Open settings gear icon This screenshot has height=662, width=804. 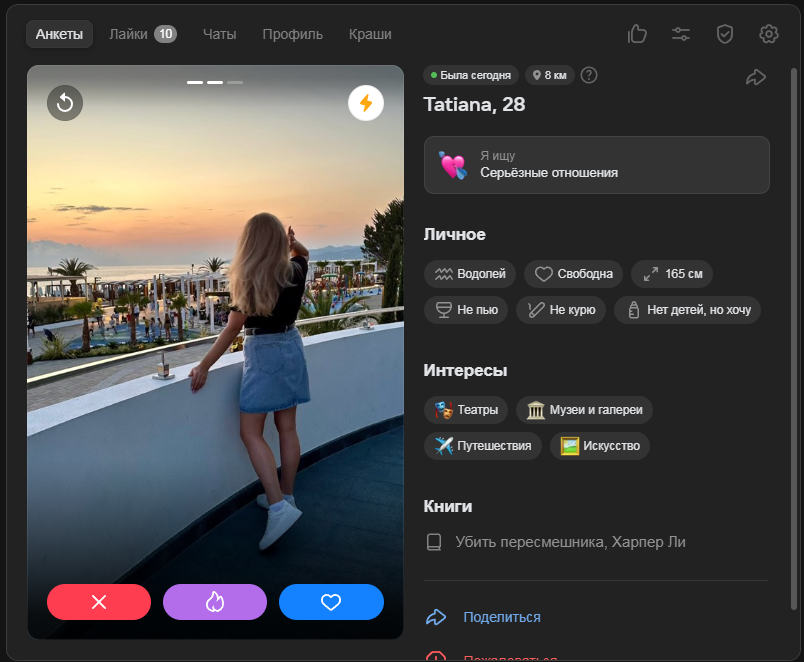(x=769, y=34)
